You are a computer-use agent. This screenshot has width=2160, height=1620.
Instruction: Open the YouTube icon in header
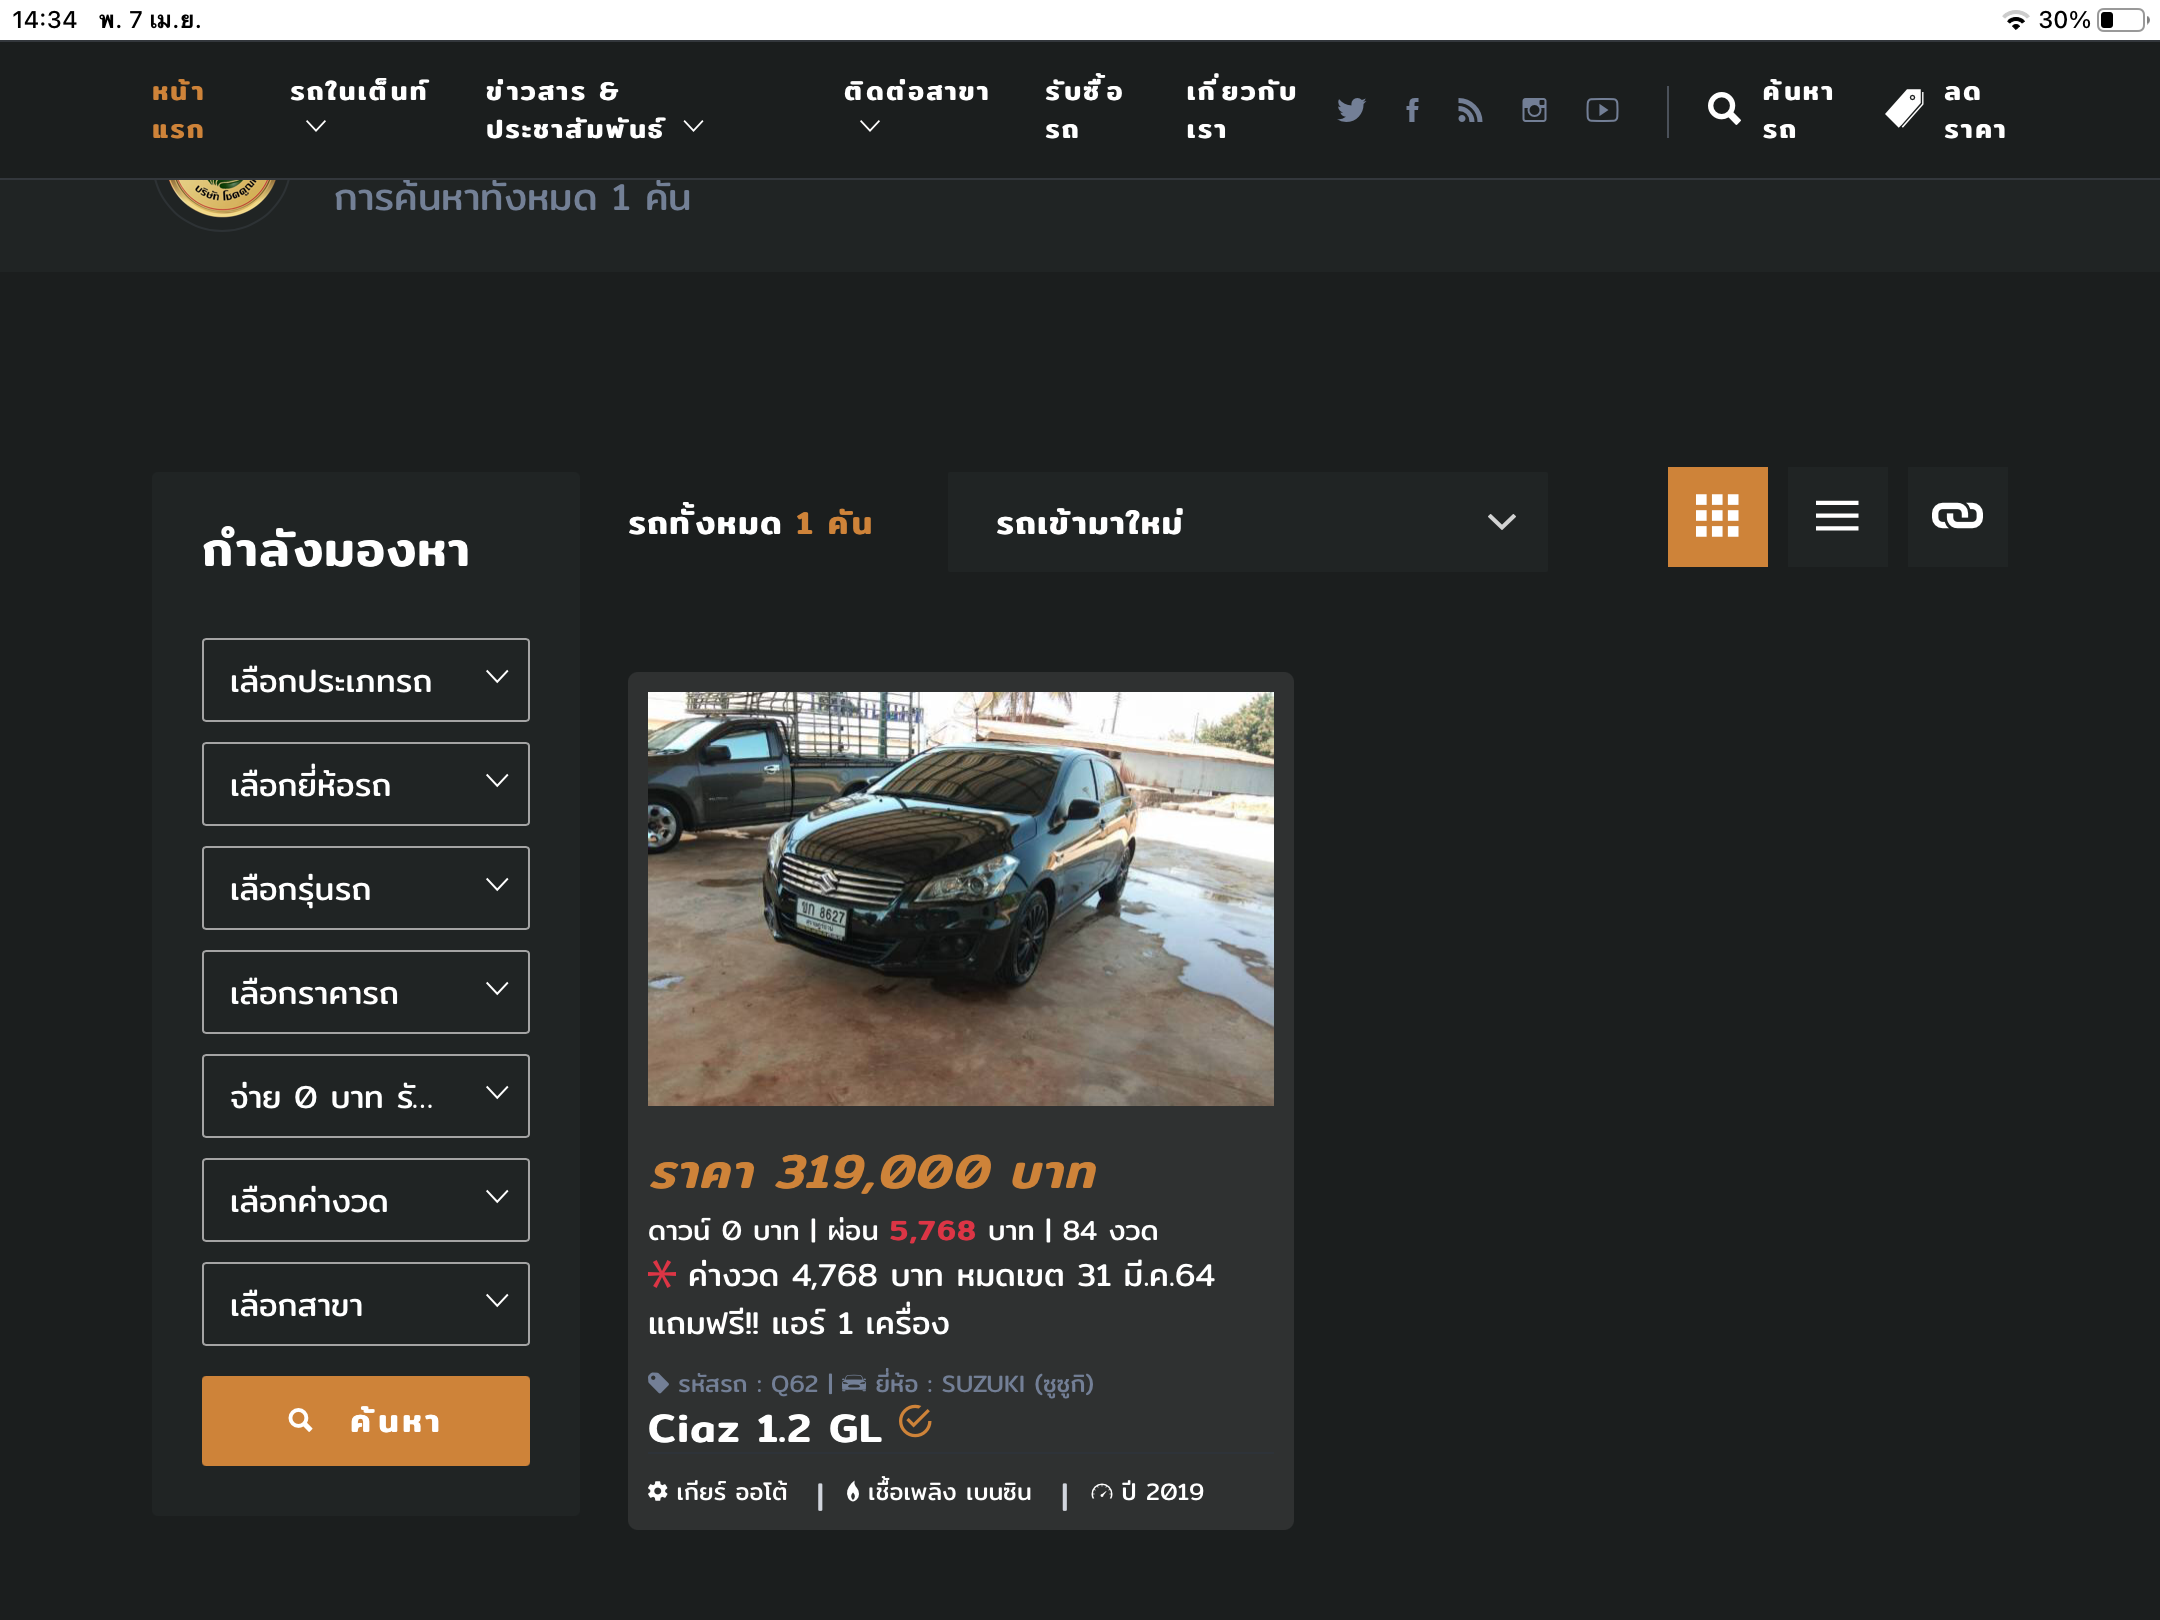[1602, 110]
